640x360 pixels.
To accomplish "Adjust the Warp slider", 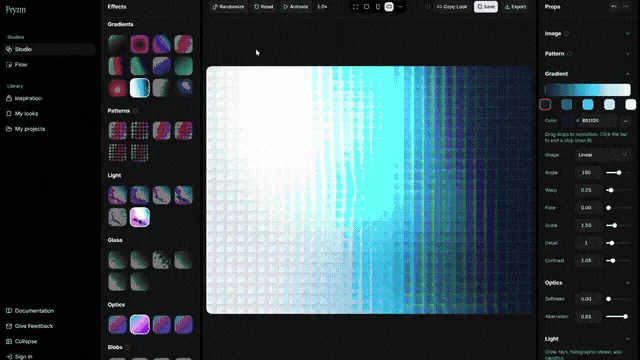I will click(x=618, y=190).
